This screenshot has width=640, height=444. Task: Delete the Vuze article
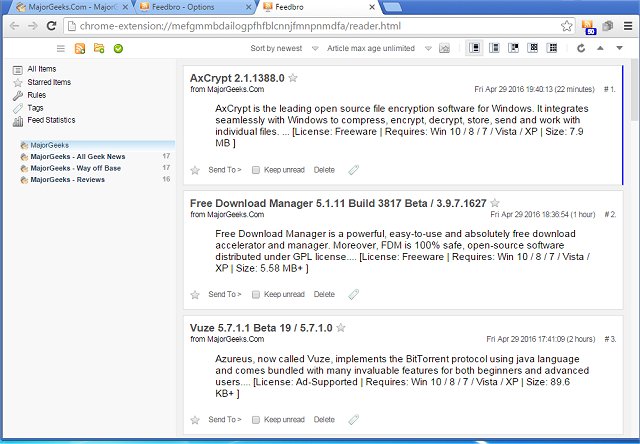(324, 420)
